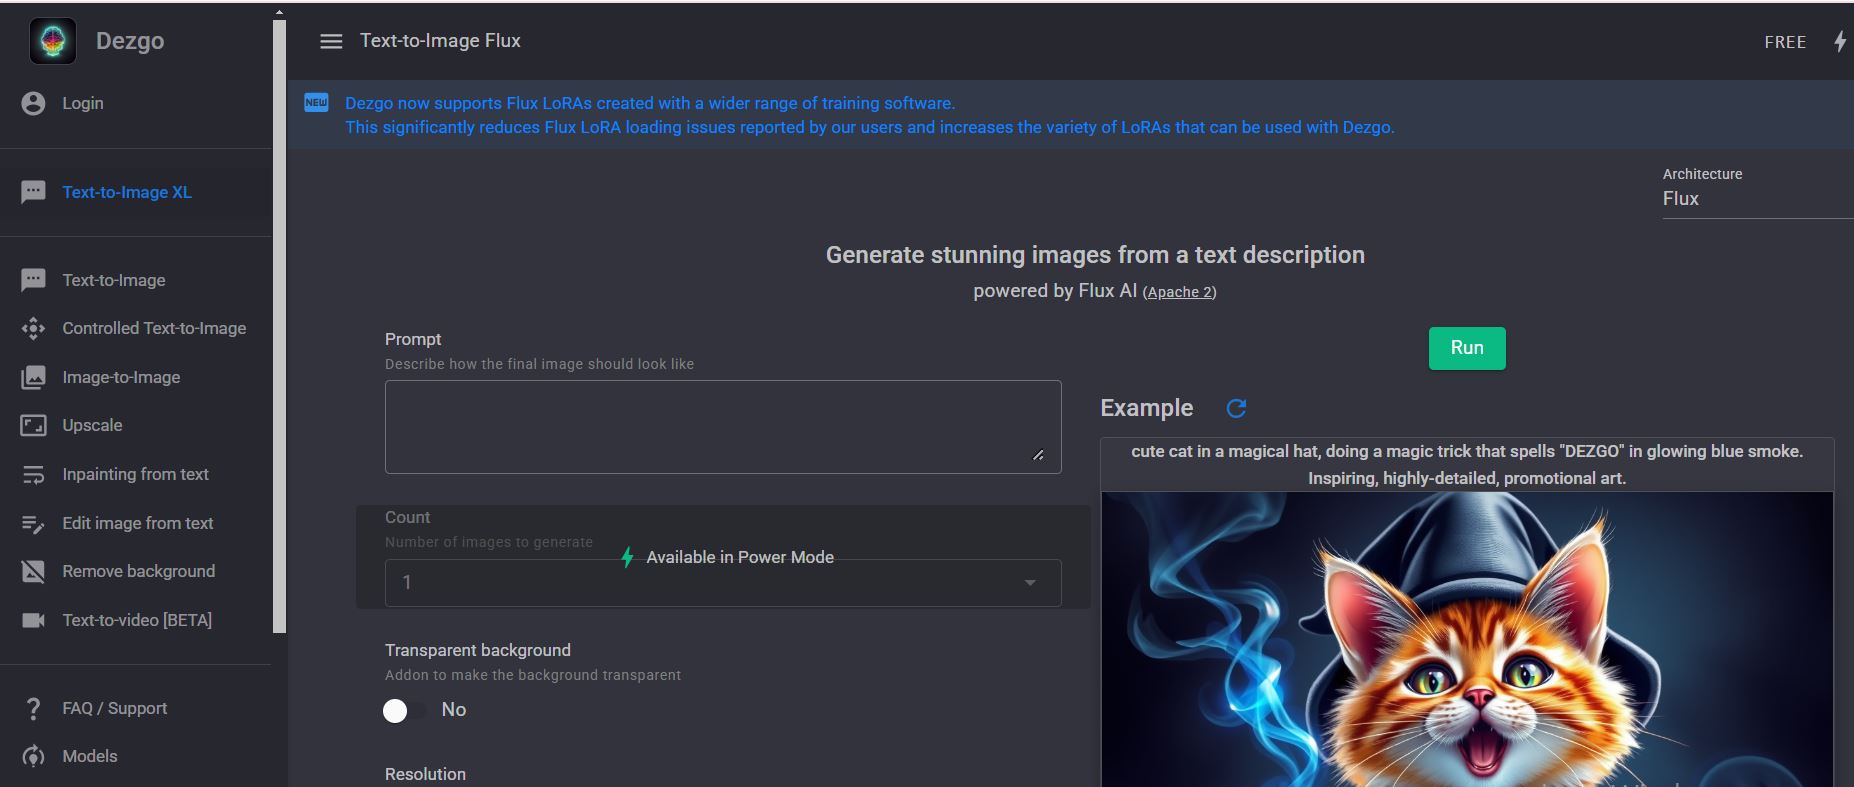Image resolution: width=1854 pixels, height=787 pixels.
Task: Click the 'Available in Power Mode' text
Action: (740, 557)
